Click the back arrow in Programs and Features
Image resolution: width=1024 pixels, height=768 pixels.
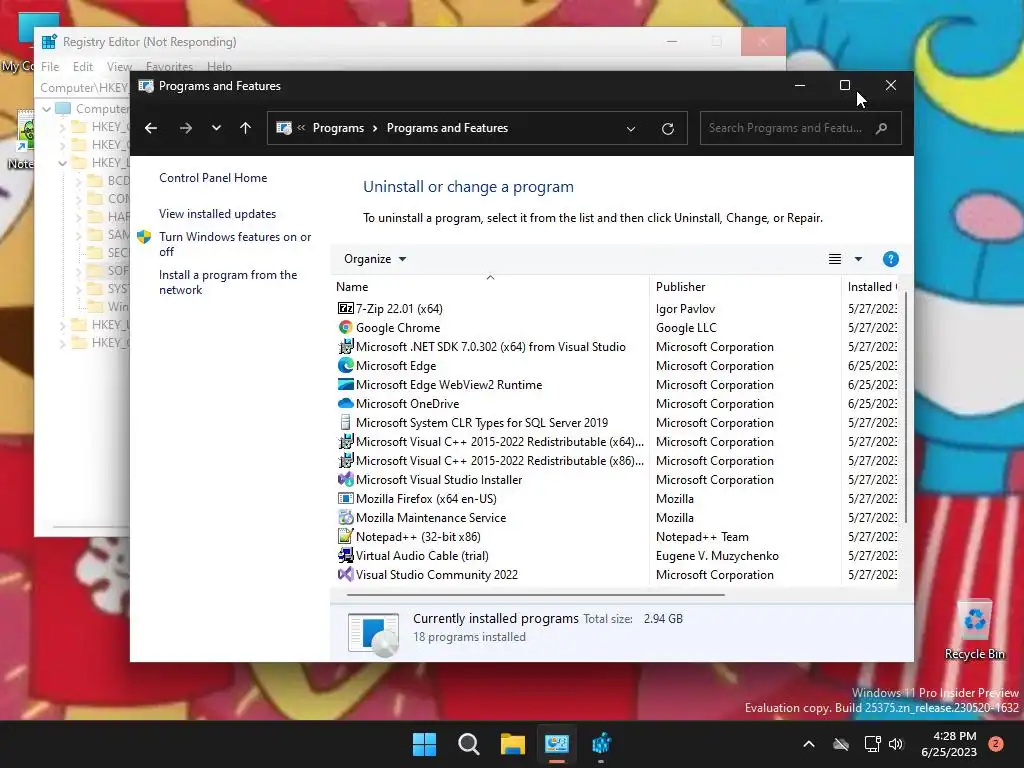151,128
